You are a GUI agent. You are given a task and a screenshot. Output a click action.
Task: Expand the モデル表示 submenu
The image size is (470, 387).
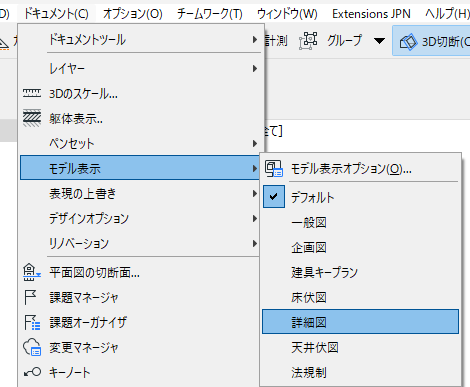140,167
